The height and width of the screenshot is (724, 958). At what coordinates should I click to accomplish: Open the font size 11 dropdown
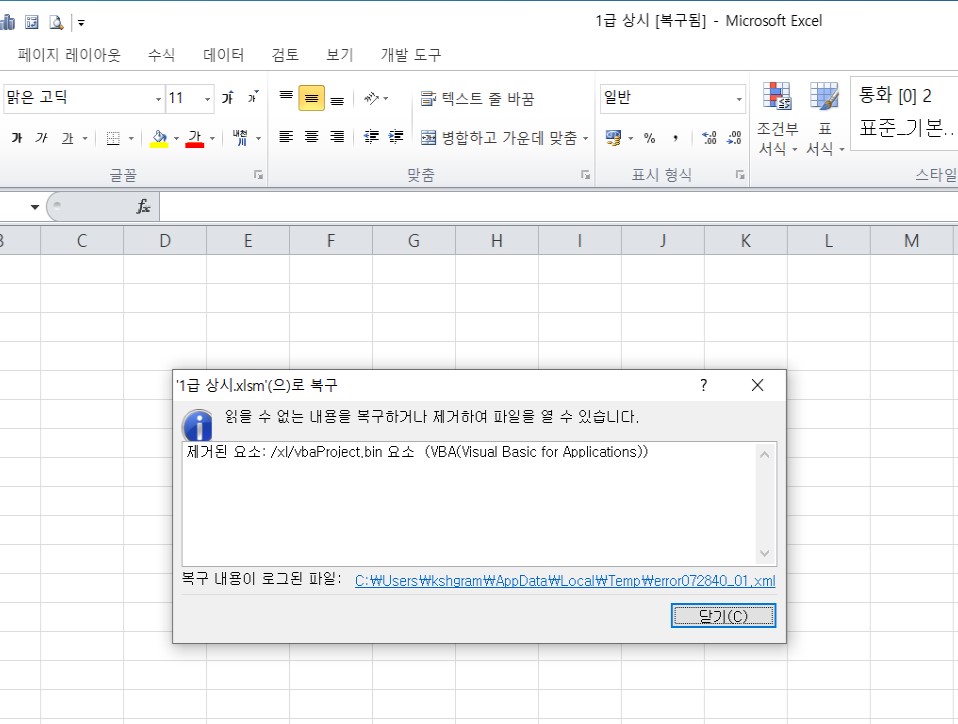tap(208, 98)
